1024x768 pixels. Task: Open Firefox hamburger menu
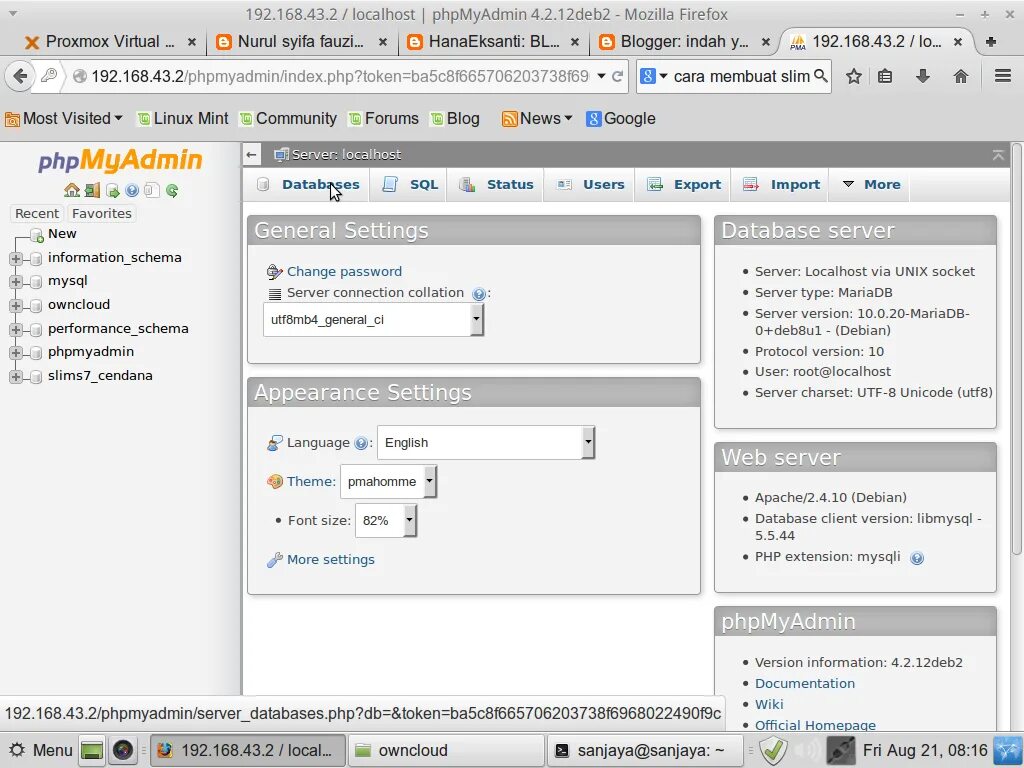pos(1003,76)
